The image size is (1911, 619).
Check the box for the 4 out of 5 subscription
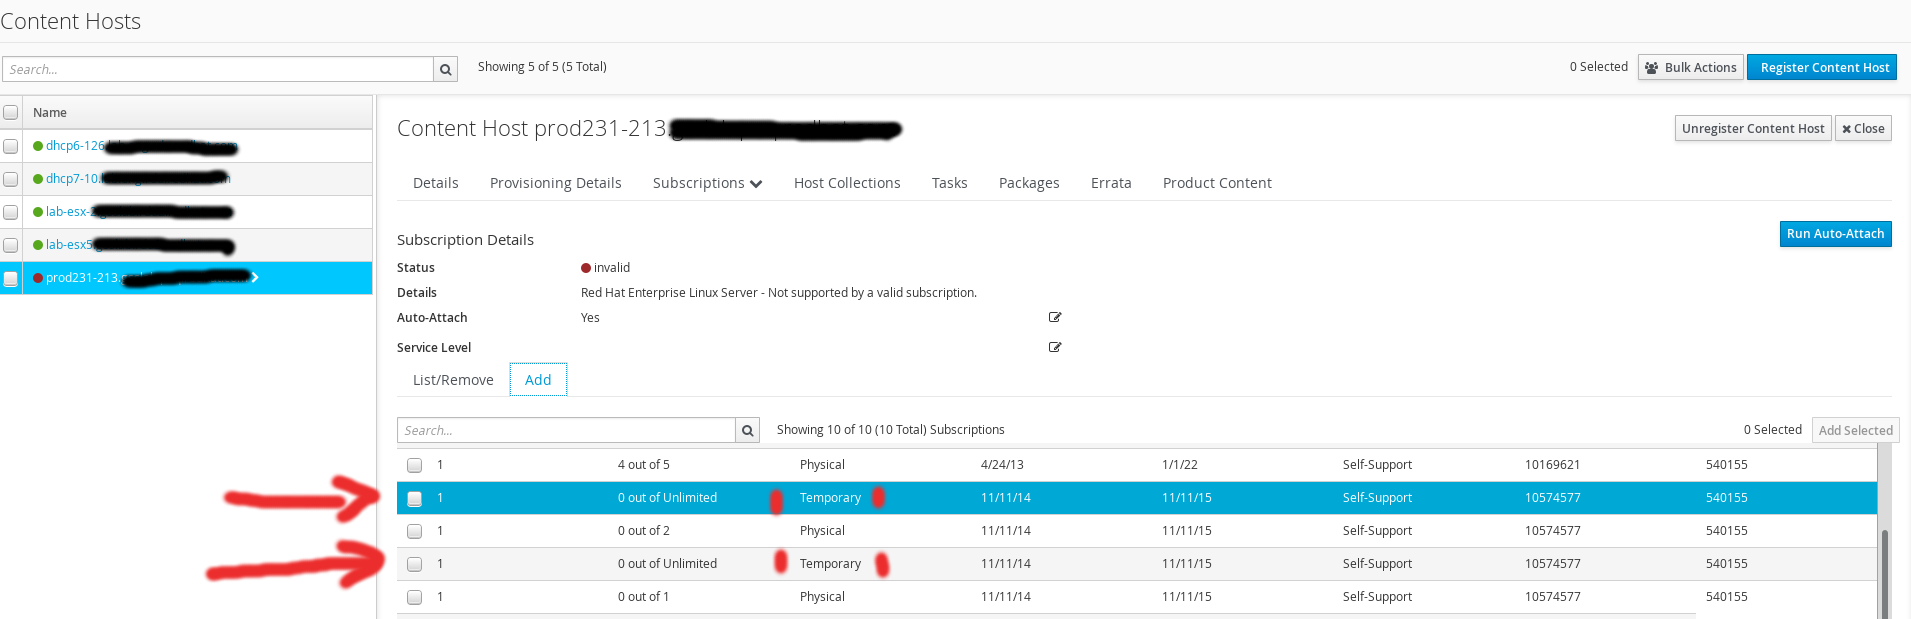tap(414, 465)
